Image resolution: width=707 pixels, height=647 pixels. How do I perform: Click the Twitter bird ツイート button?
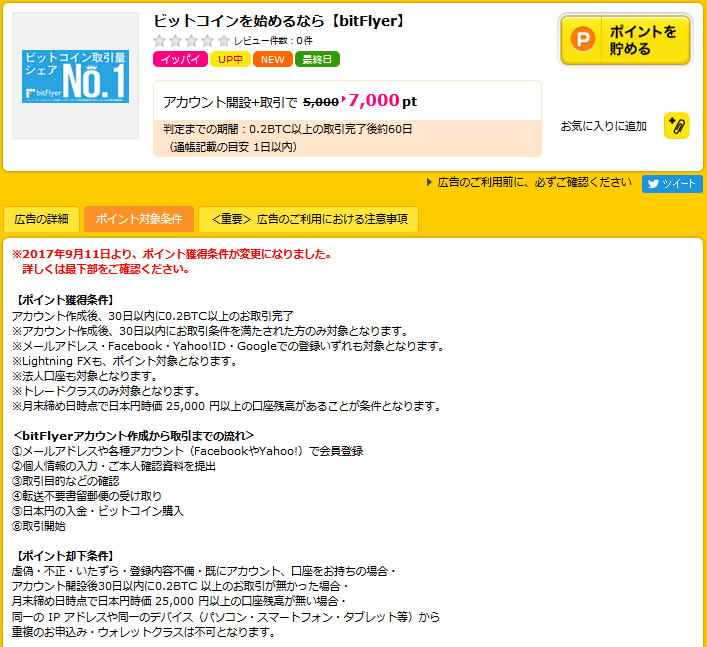[672, 184]
